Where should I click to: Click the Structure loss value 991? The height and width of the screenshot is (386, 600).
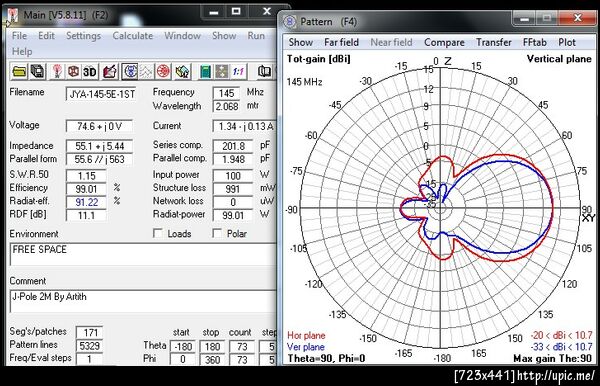click(x=233, y=189)
